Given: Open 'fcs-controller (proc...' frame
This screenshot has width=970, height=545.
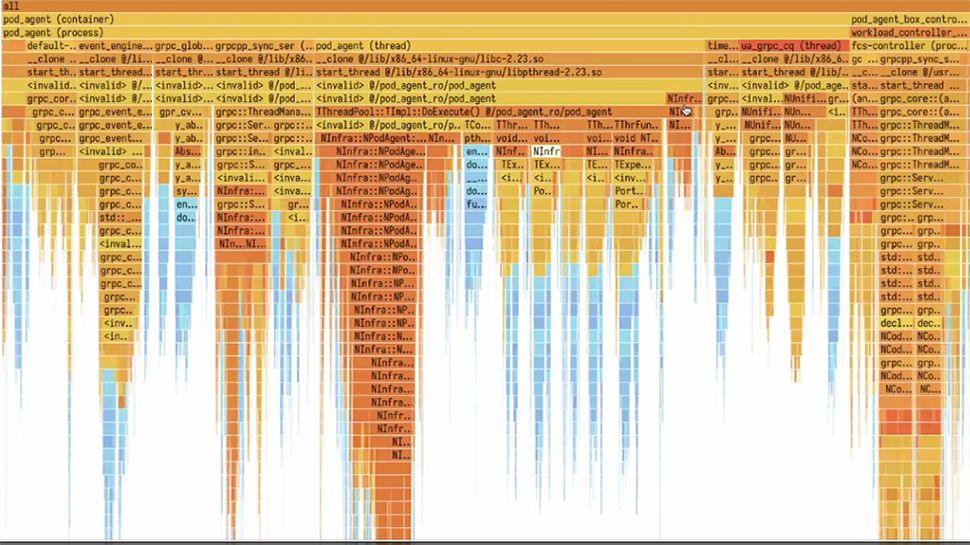Looking at the screenshot, I should [x=909, y=46].
